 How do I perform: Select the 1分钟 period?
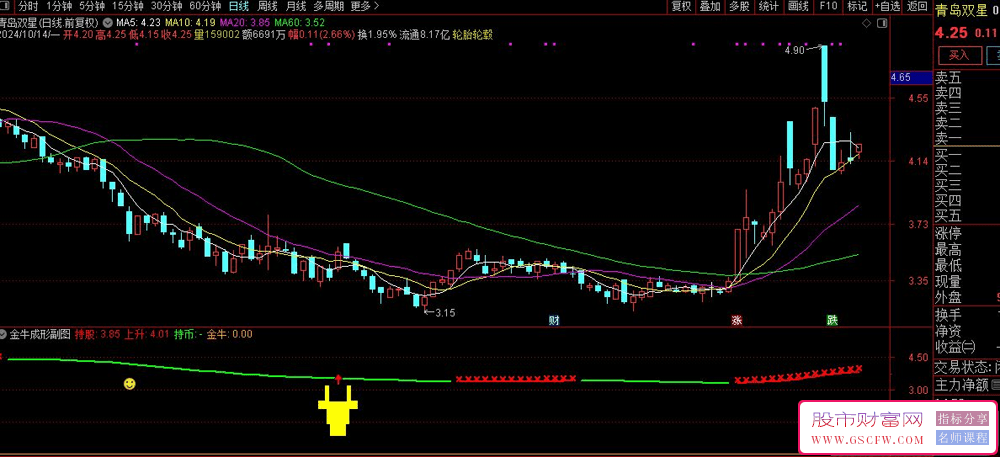[59, 6]
